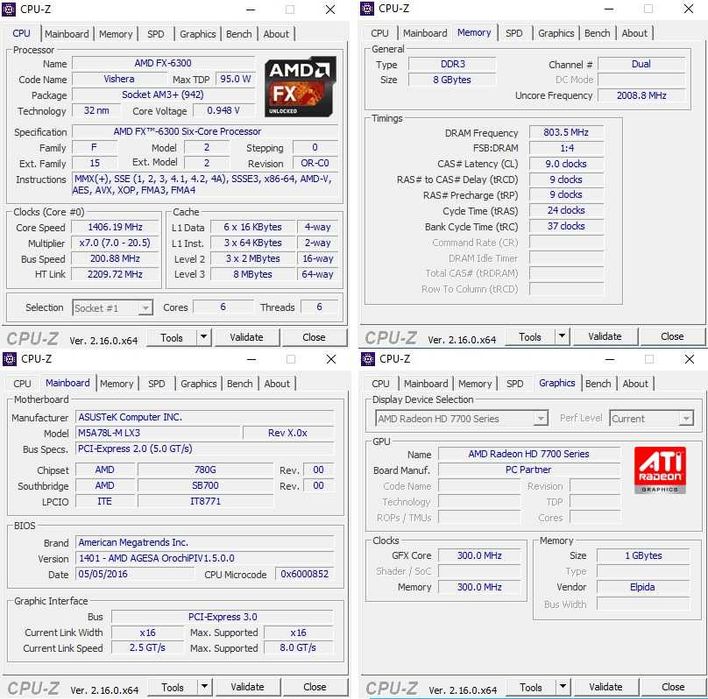The width and height of the screenshot is (708, 699).
Task: Click Close button in the CPU window
Action: pyautogui.click(x=314, y=337)
